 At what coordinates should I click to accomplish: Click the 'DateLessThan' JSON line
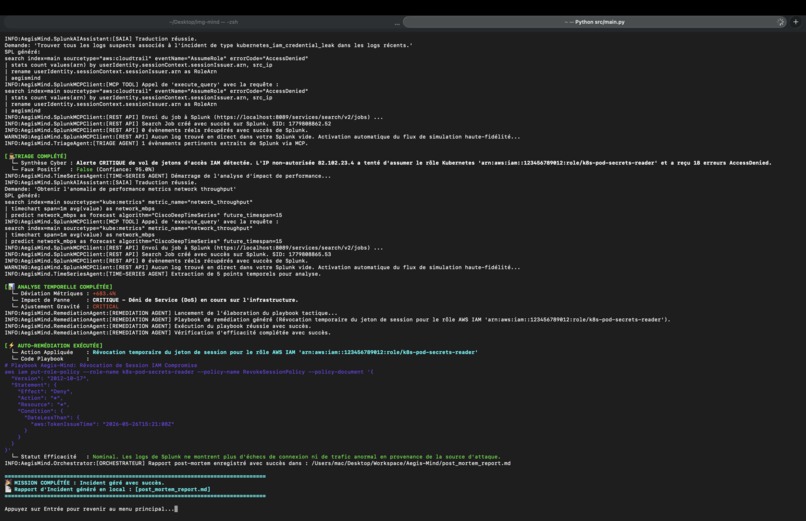tap(52, 417)
